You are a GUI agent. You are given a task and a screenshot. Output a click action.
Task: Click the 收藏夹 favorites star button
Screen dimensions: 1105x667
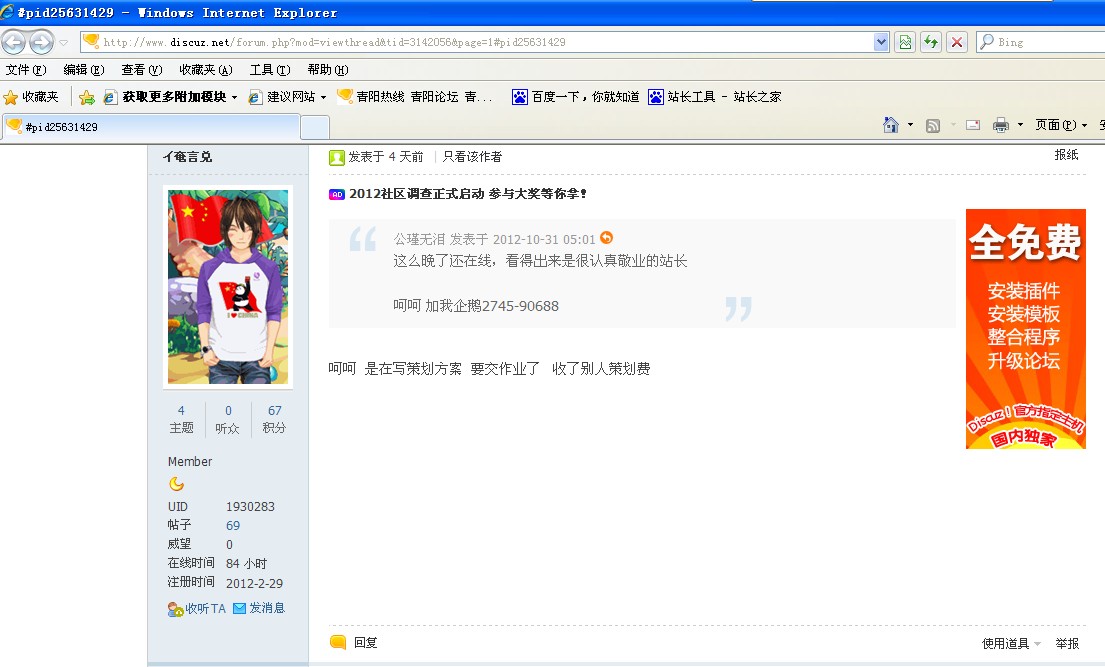coord(32,97)
